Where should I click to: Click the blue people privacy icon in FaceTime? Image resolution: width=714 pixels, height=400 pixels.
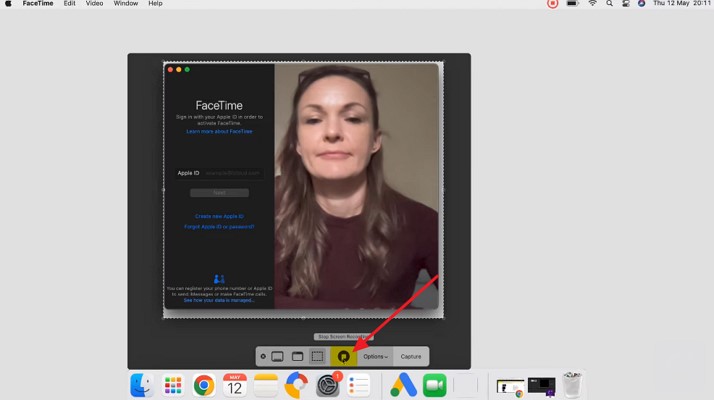[219, 279]
